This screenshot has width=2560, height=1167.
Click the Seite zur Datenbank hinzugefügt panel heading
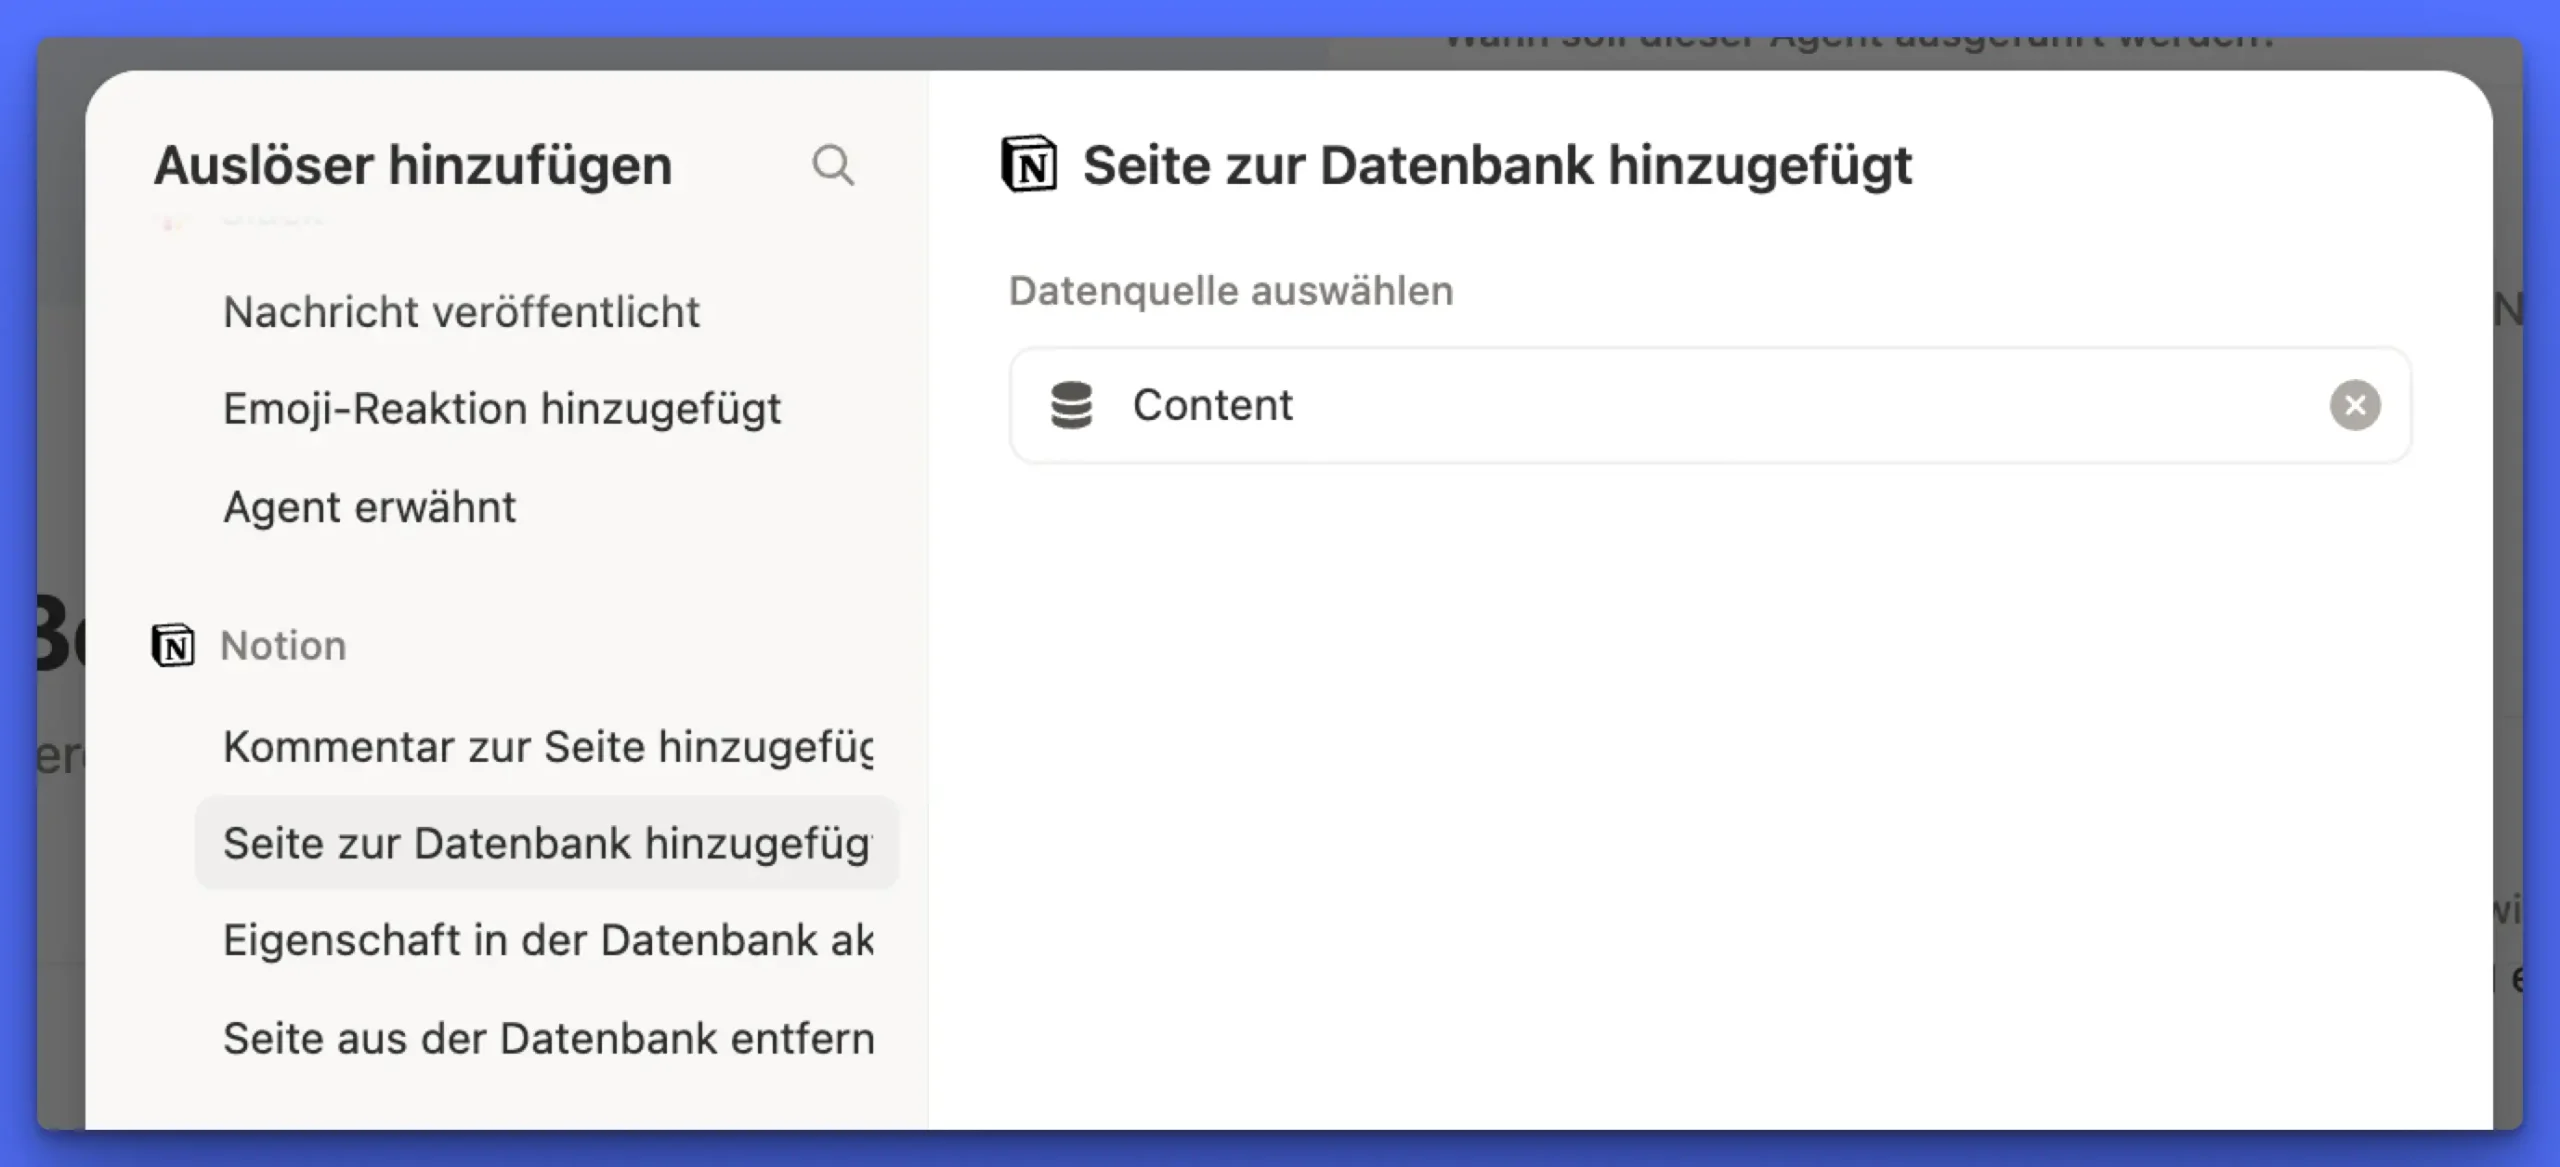tap(1496, 165)
